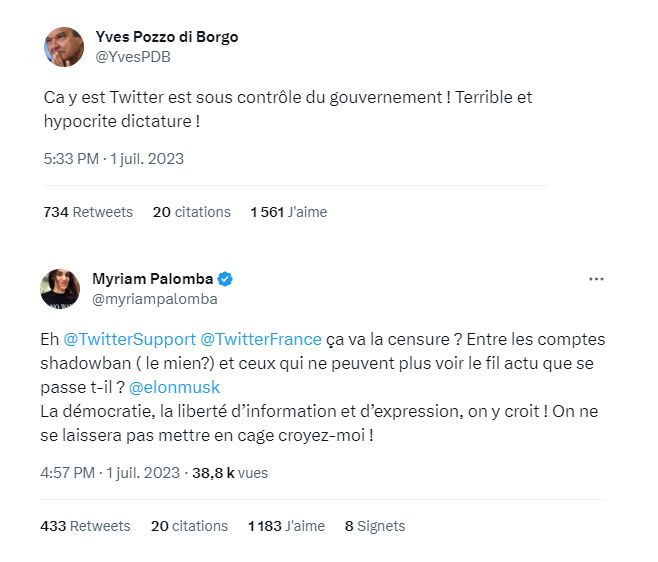Follow the @TwitterFrance mention
658x562 pixels.
[x=261, y=339]
